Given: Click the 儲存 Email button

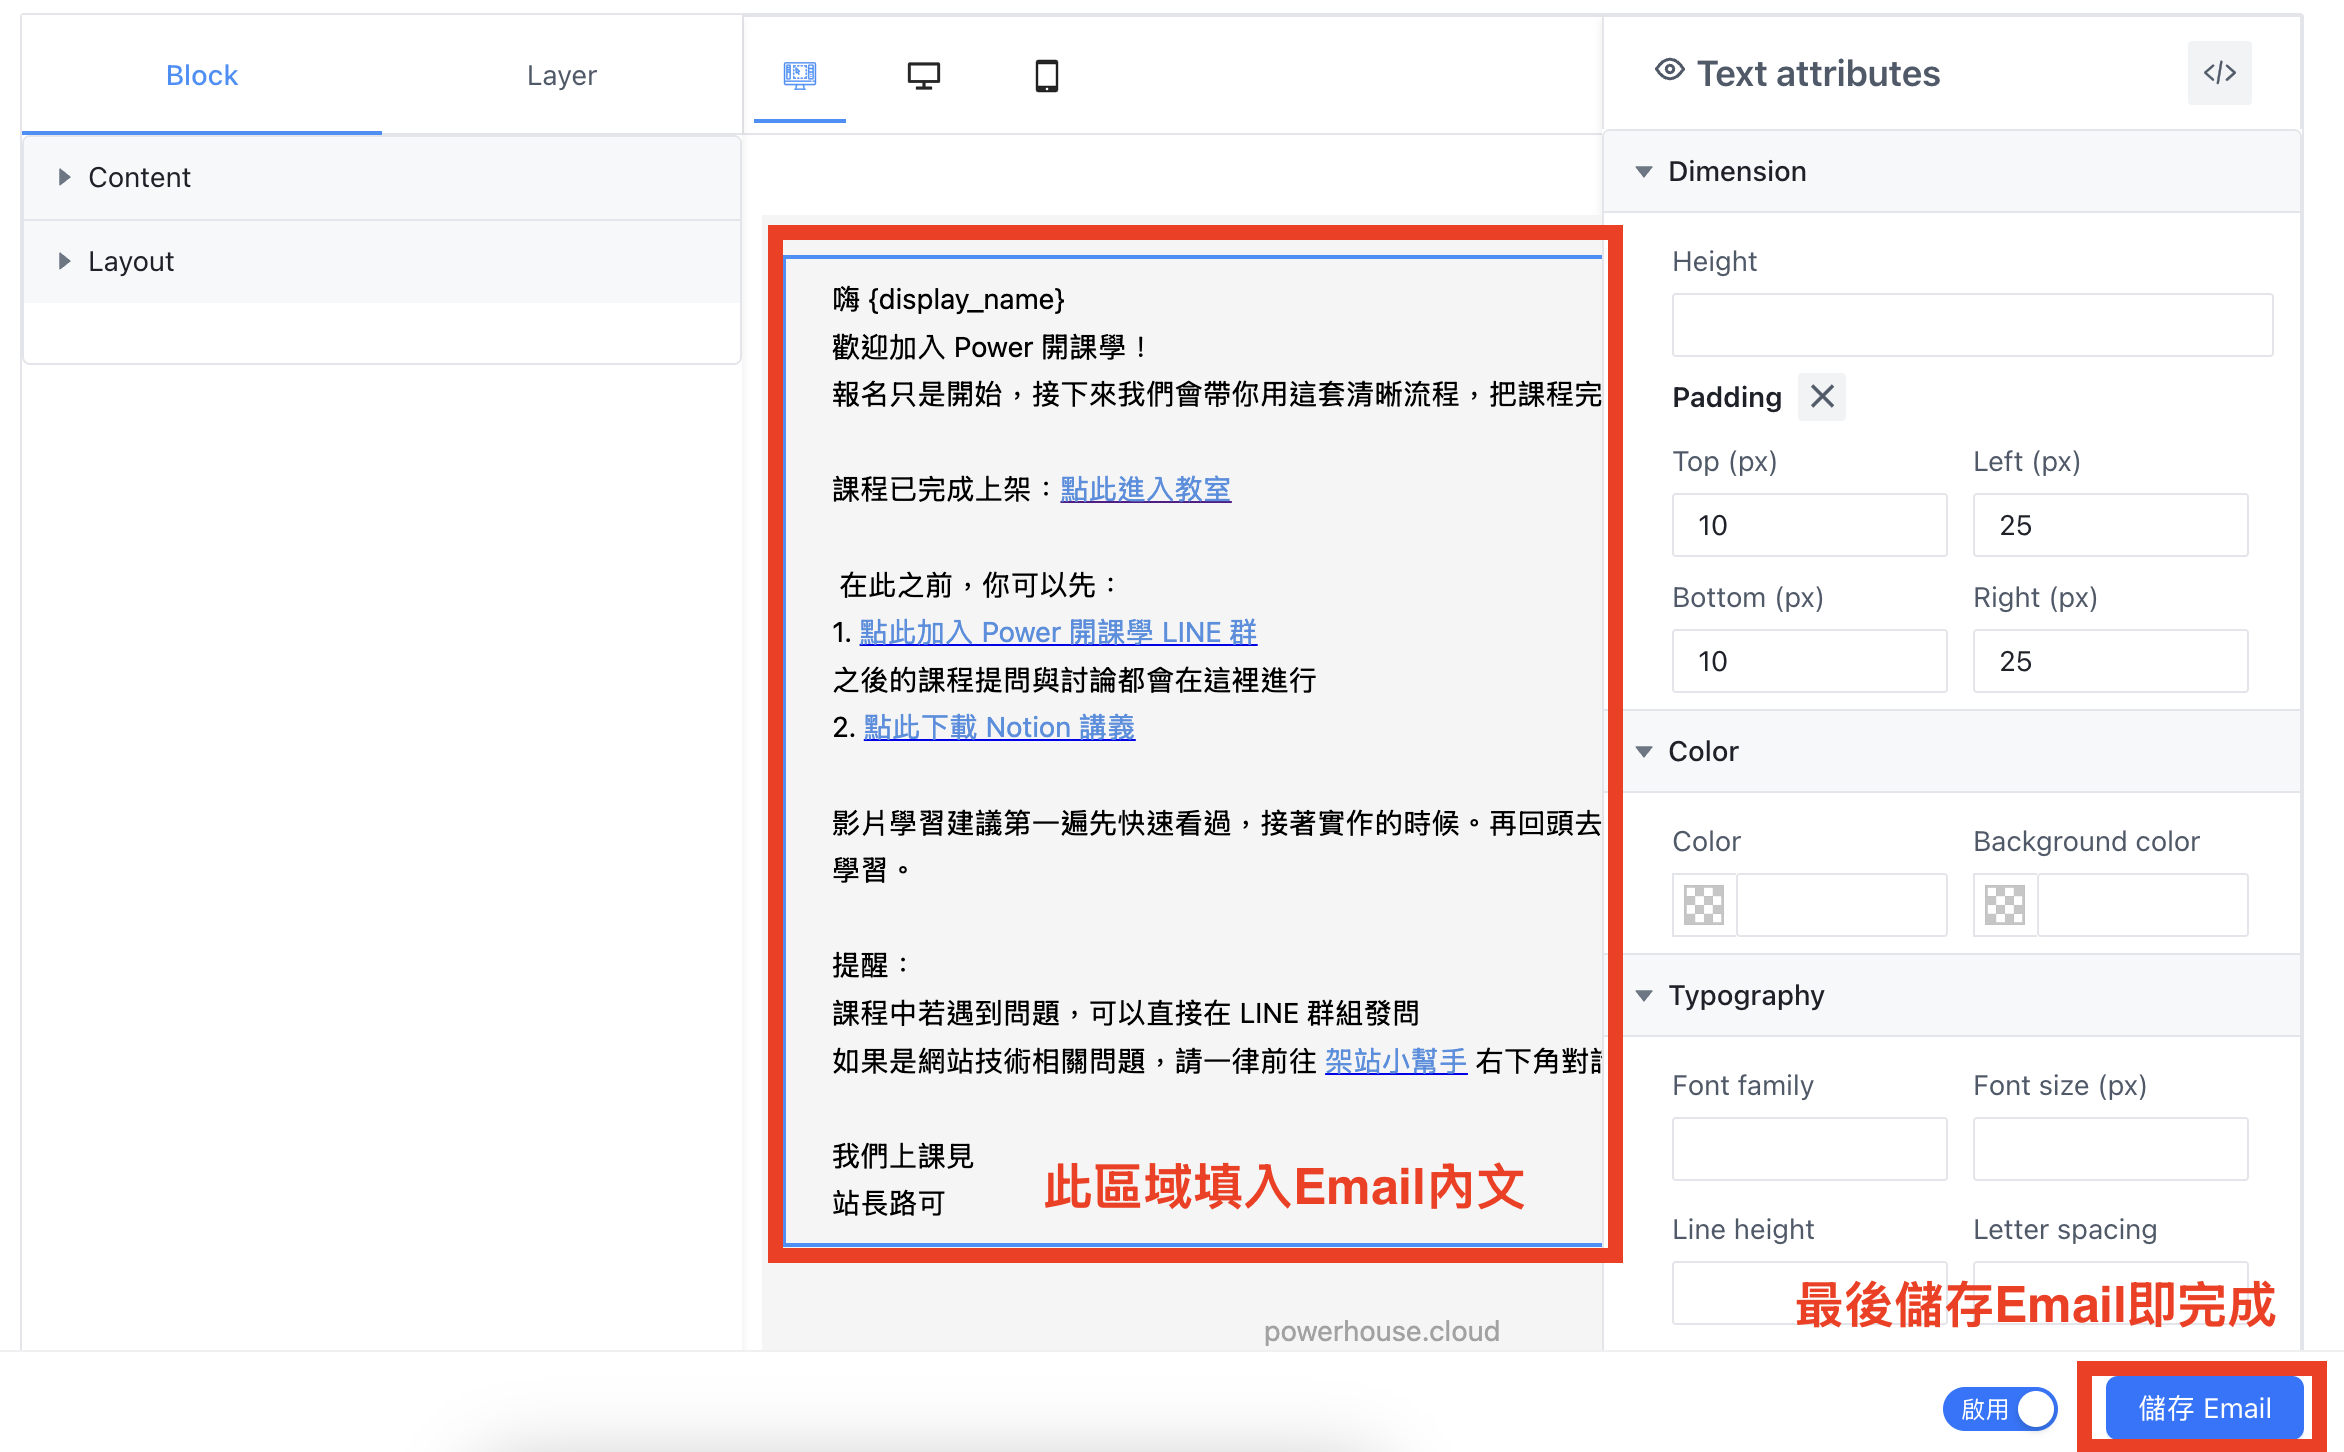Looking at the screenshot, I should click(2204, 1408).
